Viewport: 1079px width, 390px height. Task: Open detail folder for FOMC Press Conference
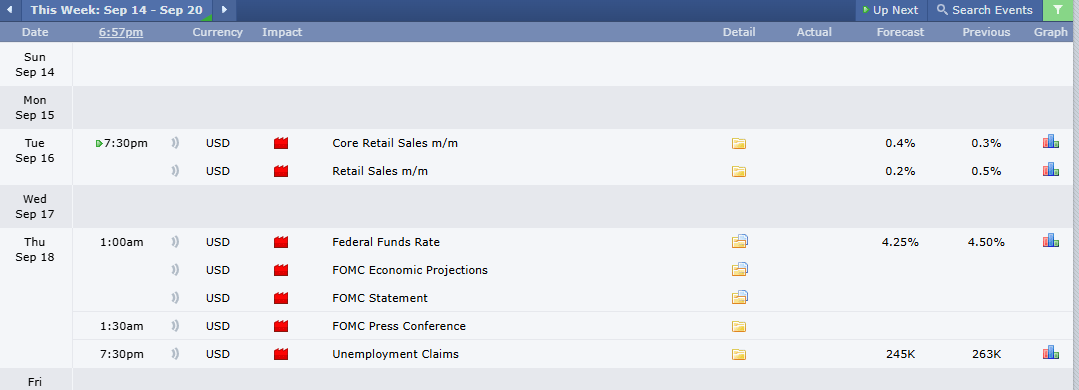739,327
